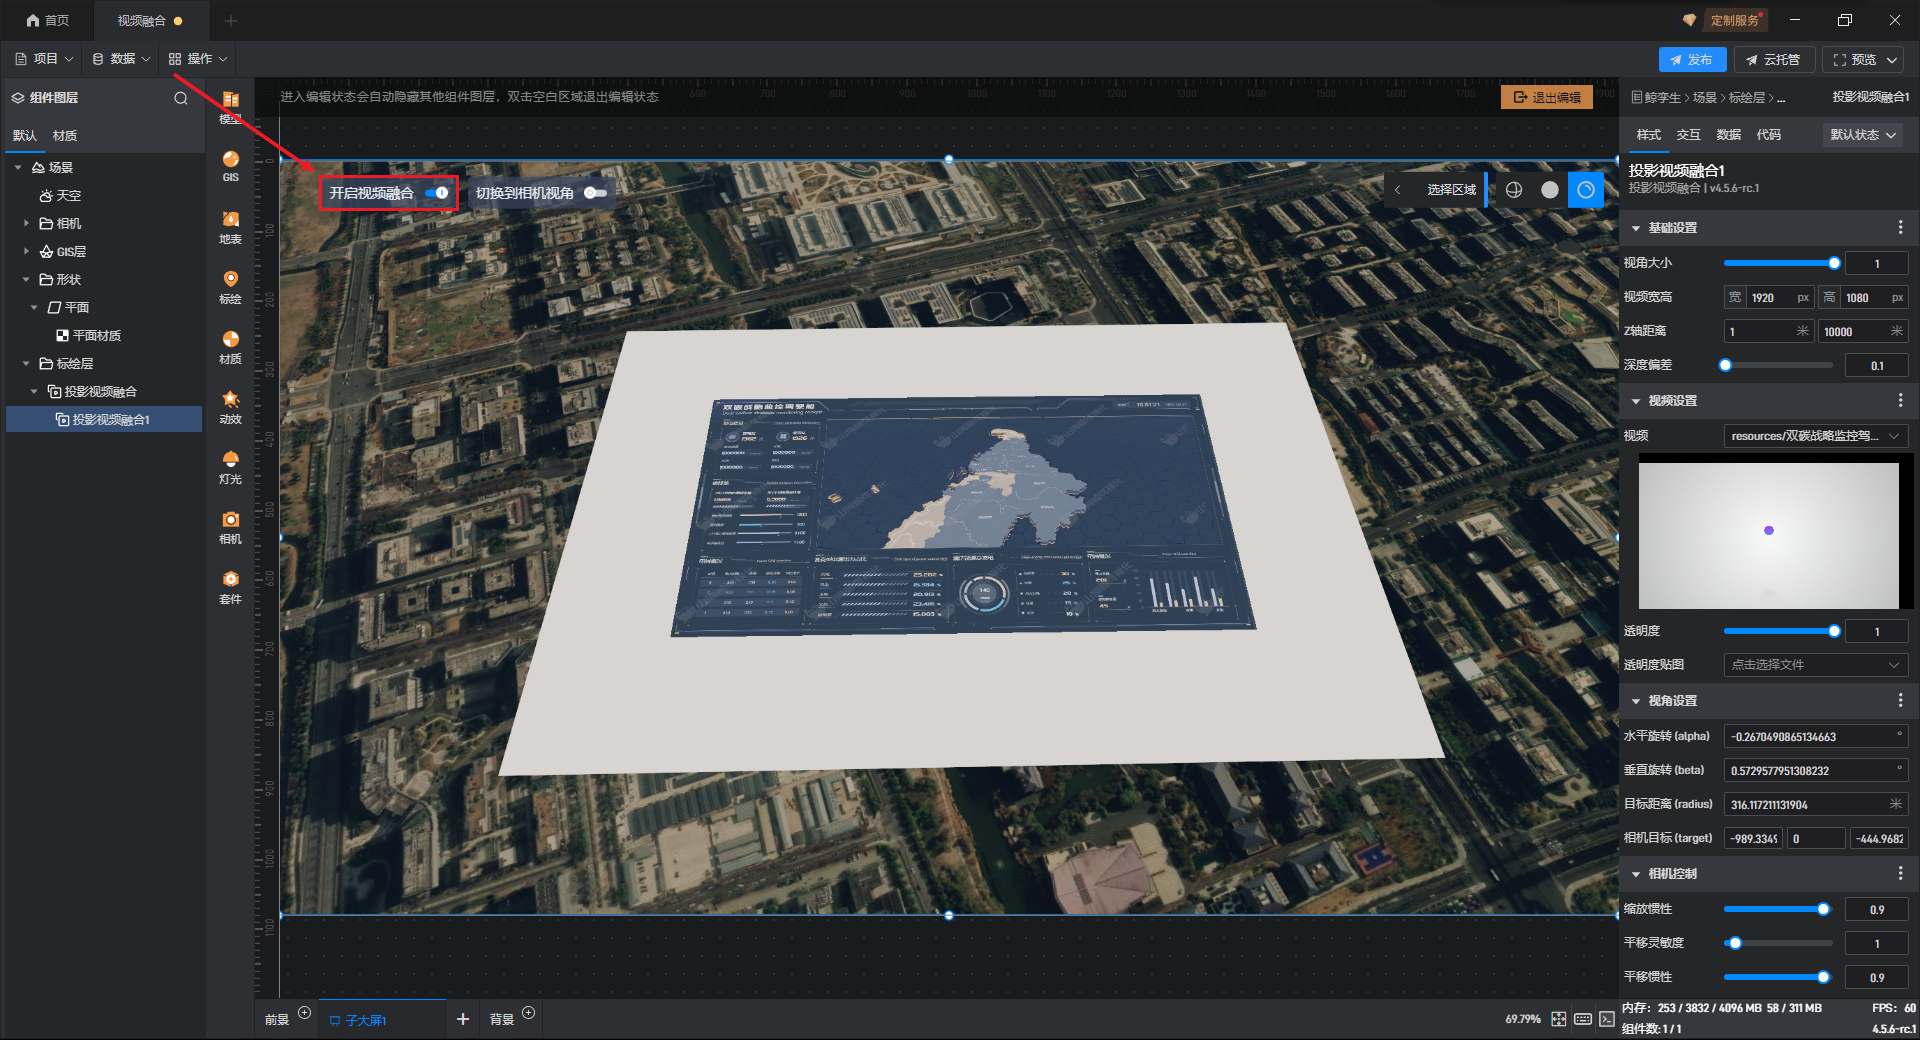This screenshot has width=1920, height=1040.
Task: Click the 发布 publish button
Action: [x=1691, y=60]
